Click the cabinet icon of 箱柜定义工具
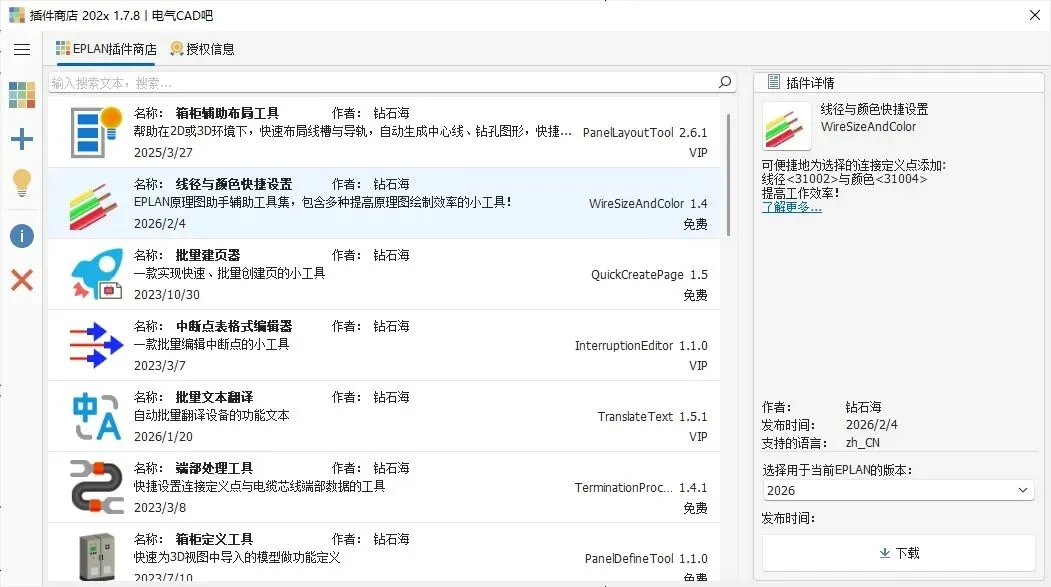1051x587 pixels. tap(97, 556)
